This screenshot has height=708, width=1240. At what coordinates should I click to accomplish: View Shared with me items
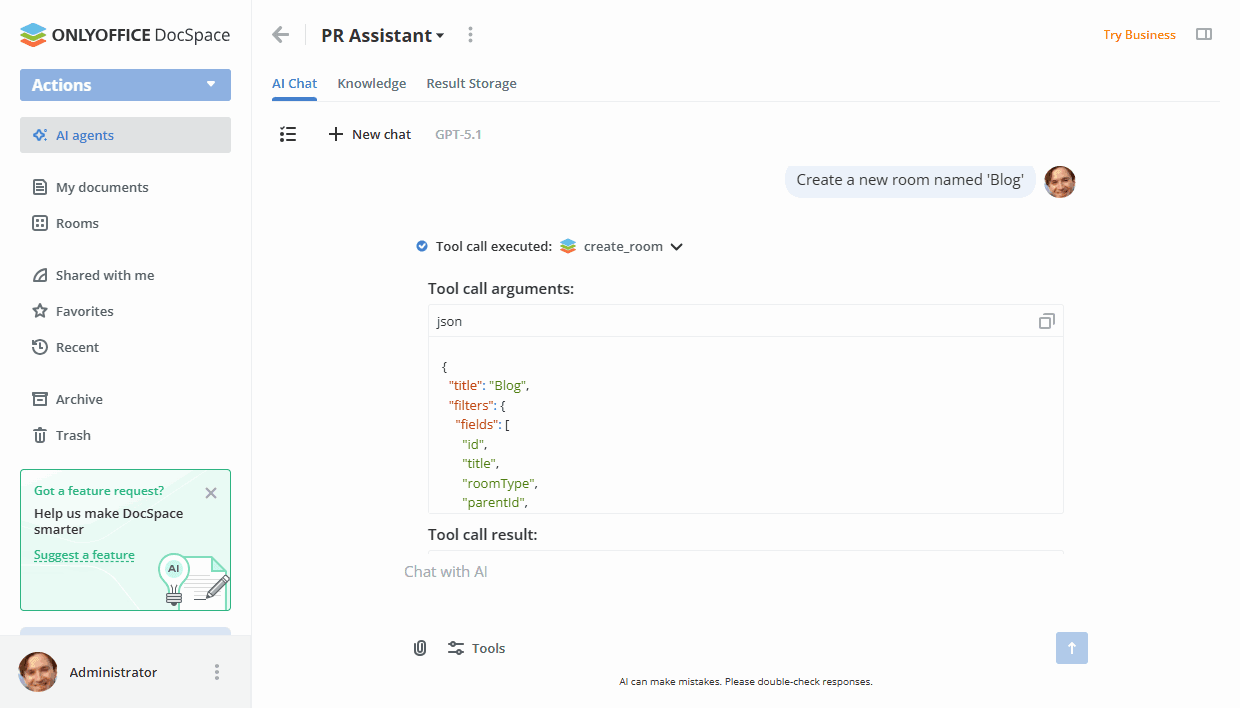tap(104, 275)
